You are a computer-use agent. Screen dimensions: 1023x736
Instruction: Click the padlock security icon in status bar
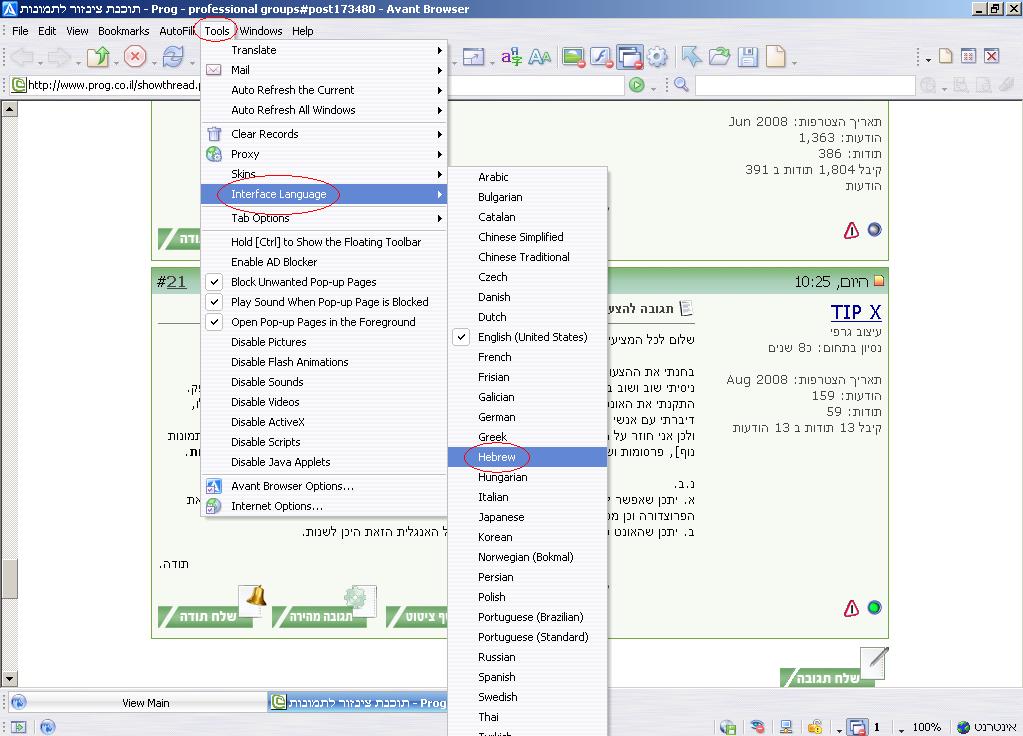tap(815, 727)
